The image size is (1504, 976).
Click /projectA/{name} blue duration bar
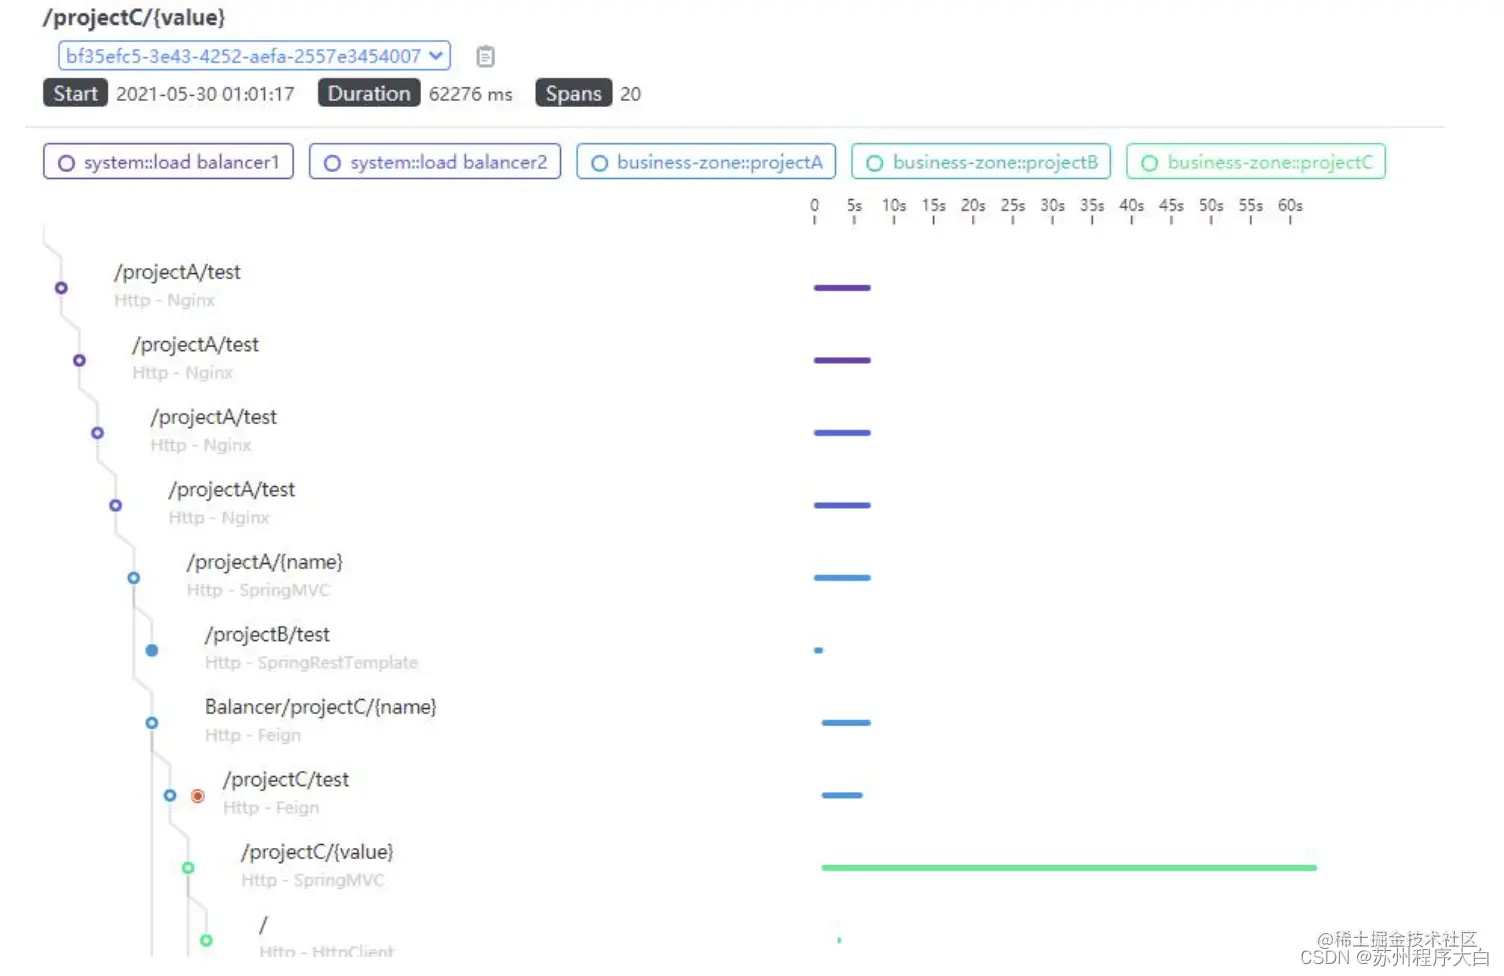pos(842,578)
